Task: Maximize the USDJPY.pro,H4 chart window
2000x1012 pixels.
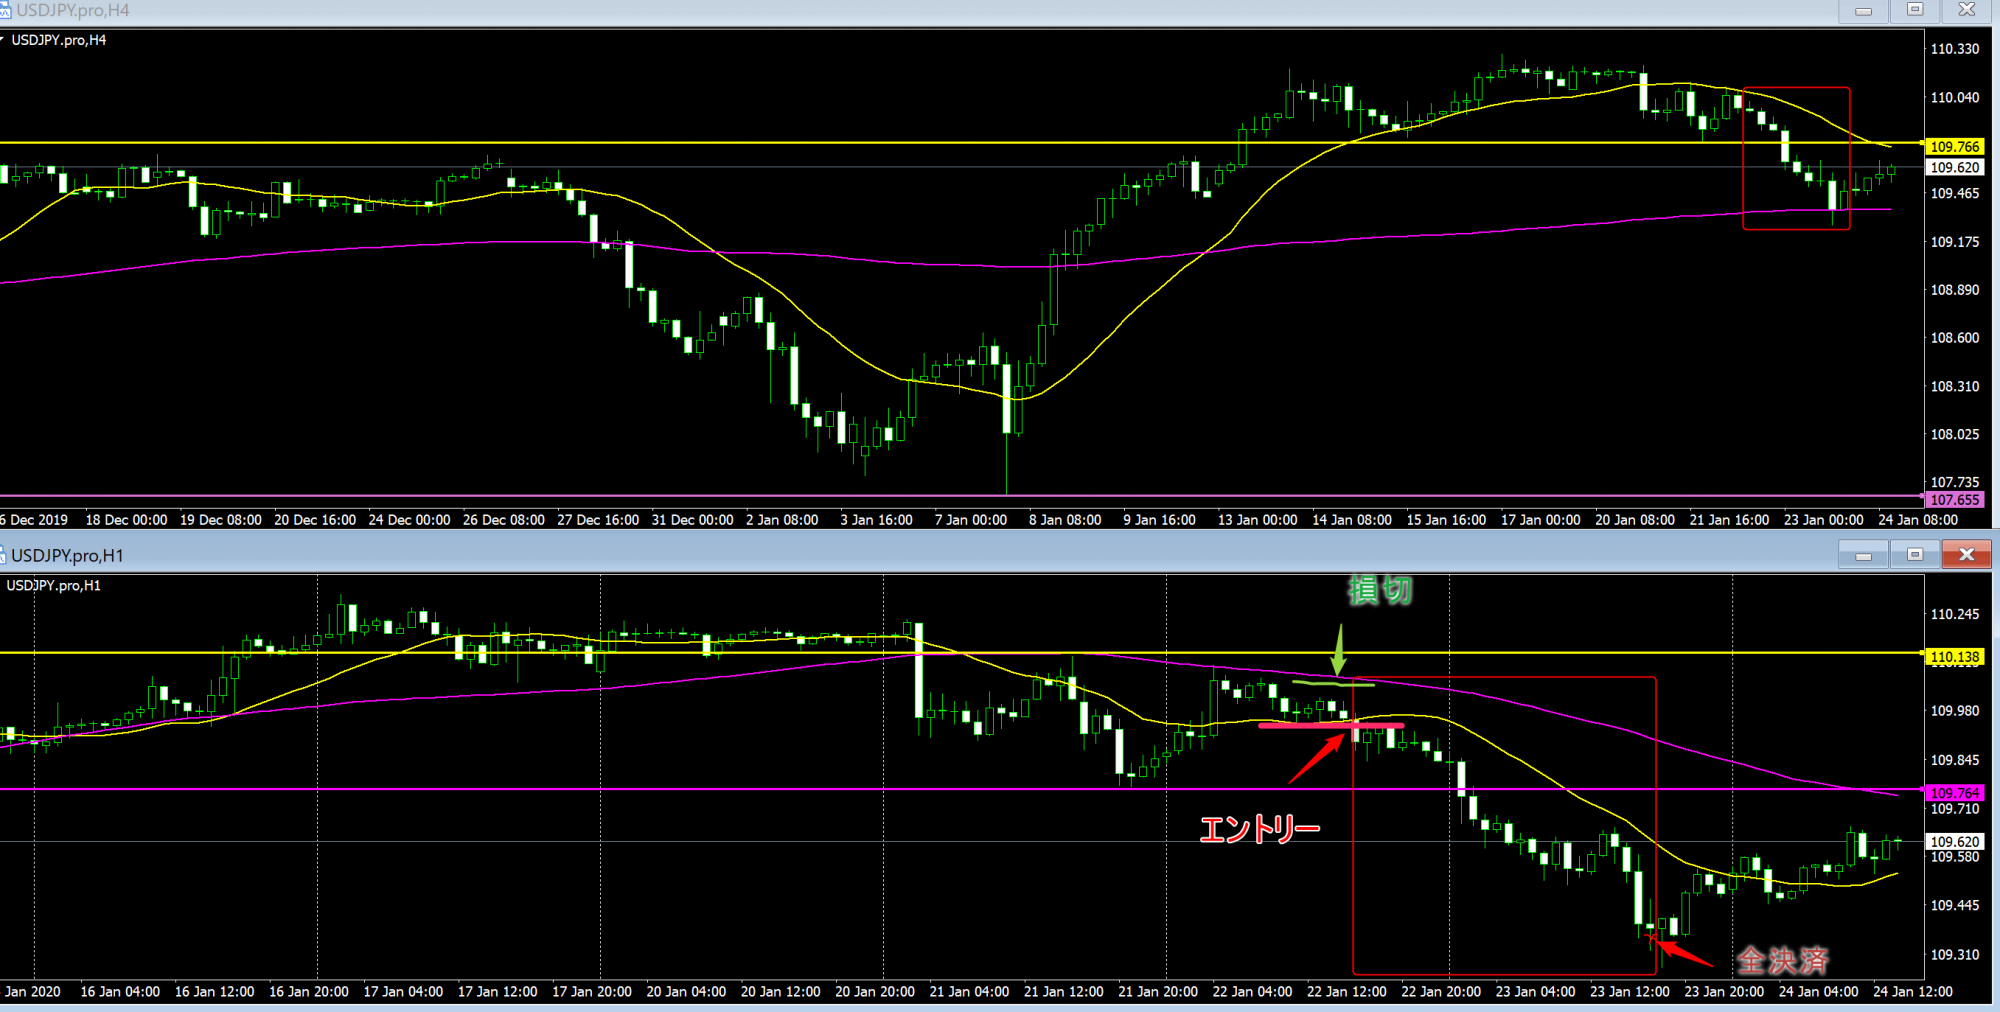Action: tap(1915, 10)
